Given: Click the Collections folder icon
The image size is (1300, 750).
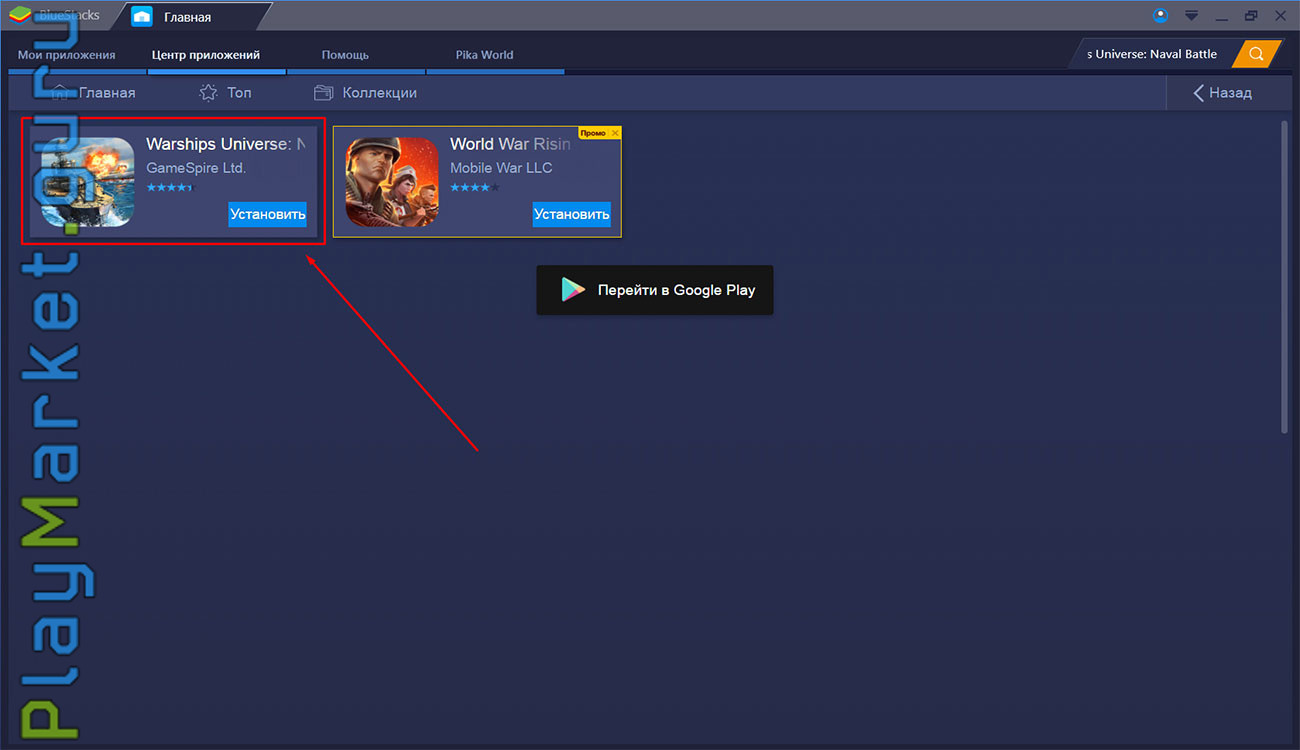Looking at the screenshot, I should coord(323,92).
